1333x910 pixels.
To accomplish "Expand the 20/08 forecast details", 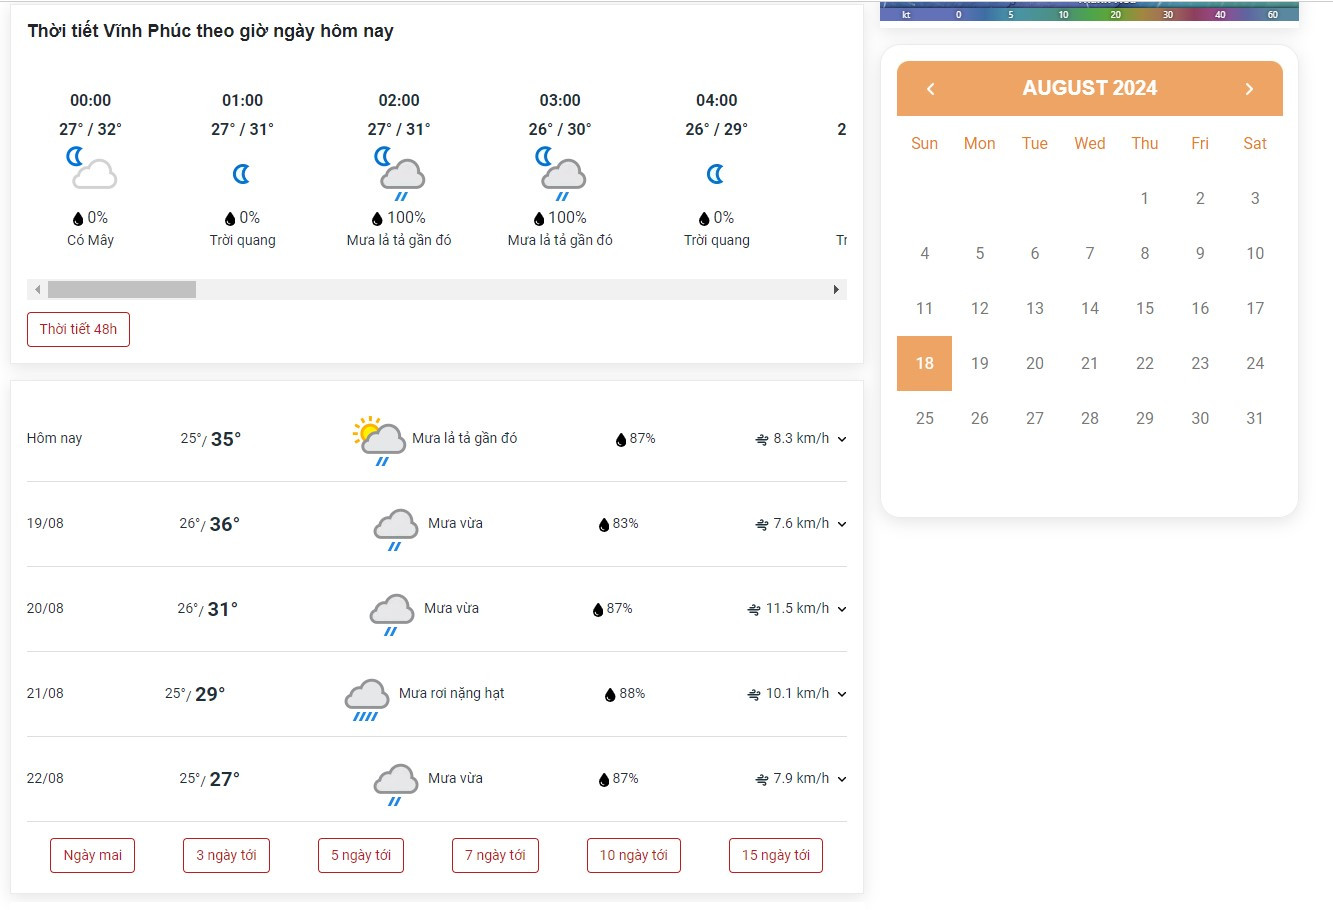I will click(842, 609).
